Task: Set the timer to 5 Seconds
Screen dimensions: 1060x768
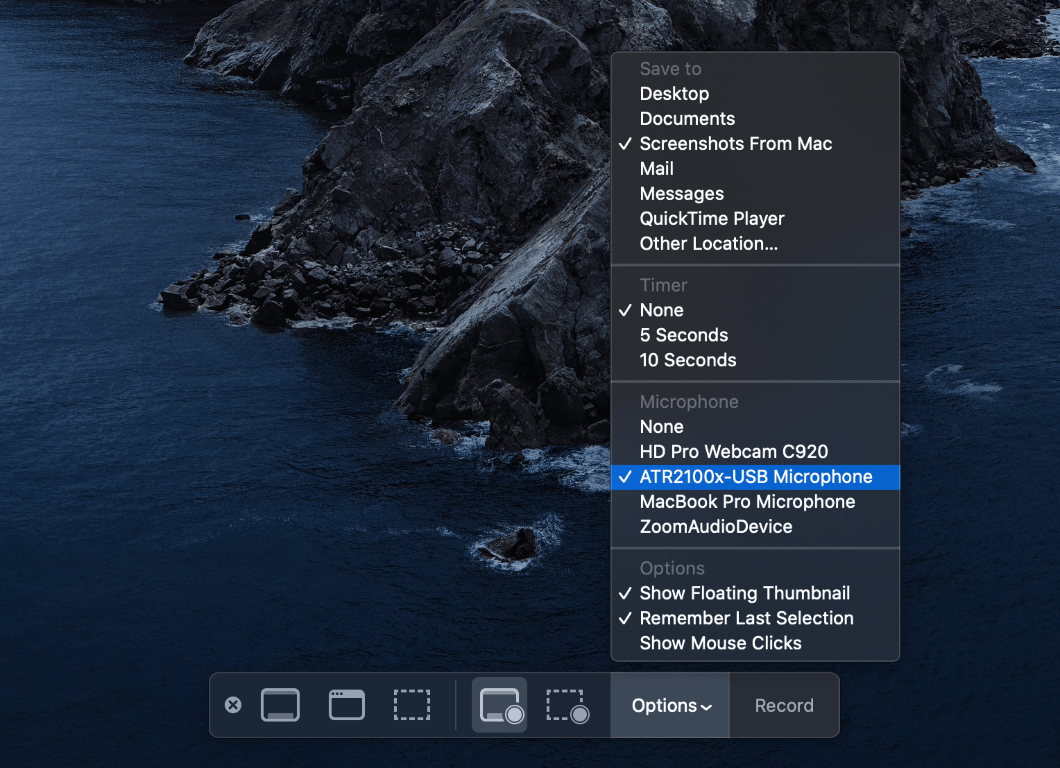Action: pos(684,335)
